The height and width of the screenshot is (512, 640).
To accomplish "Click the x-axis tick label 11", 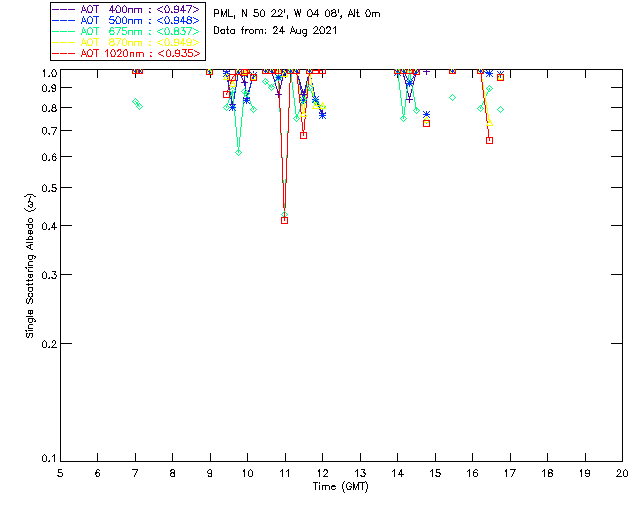I will [285, 473].
